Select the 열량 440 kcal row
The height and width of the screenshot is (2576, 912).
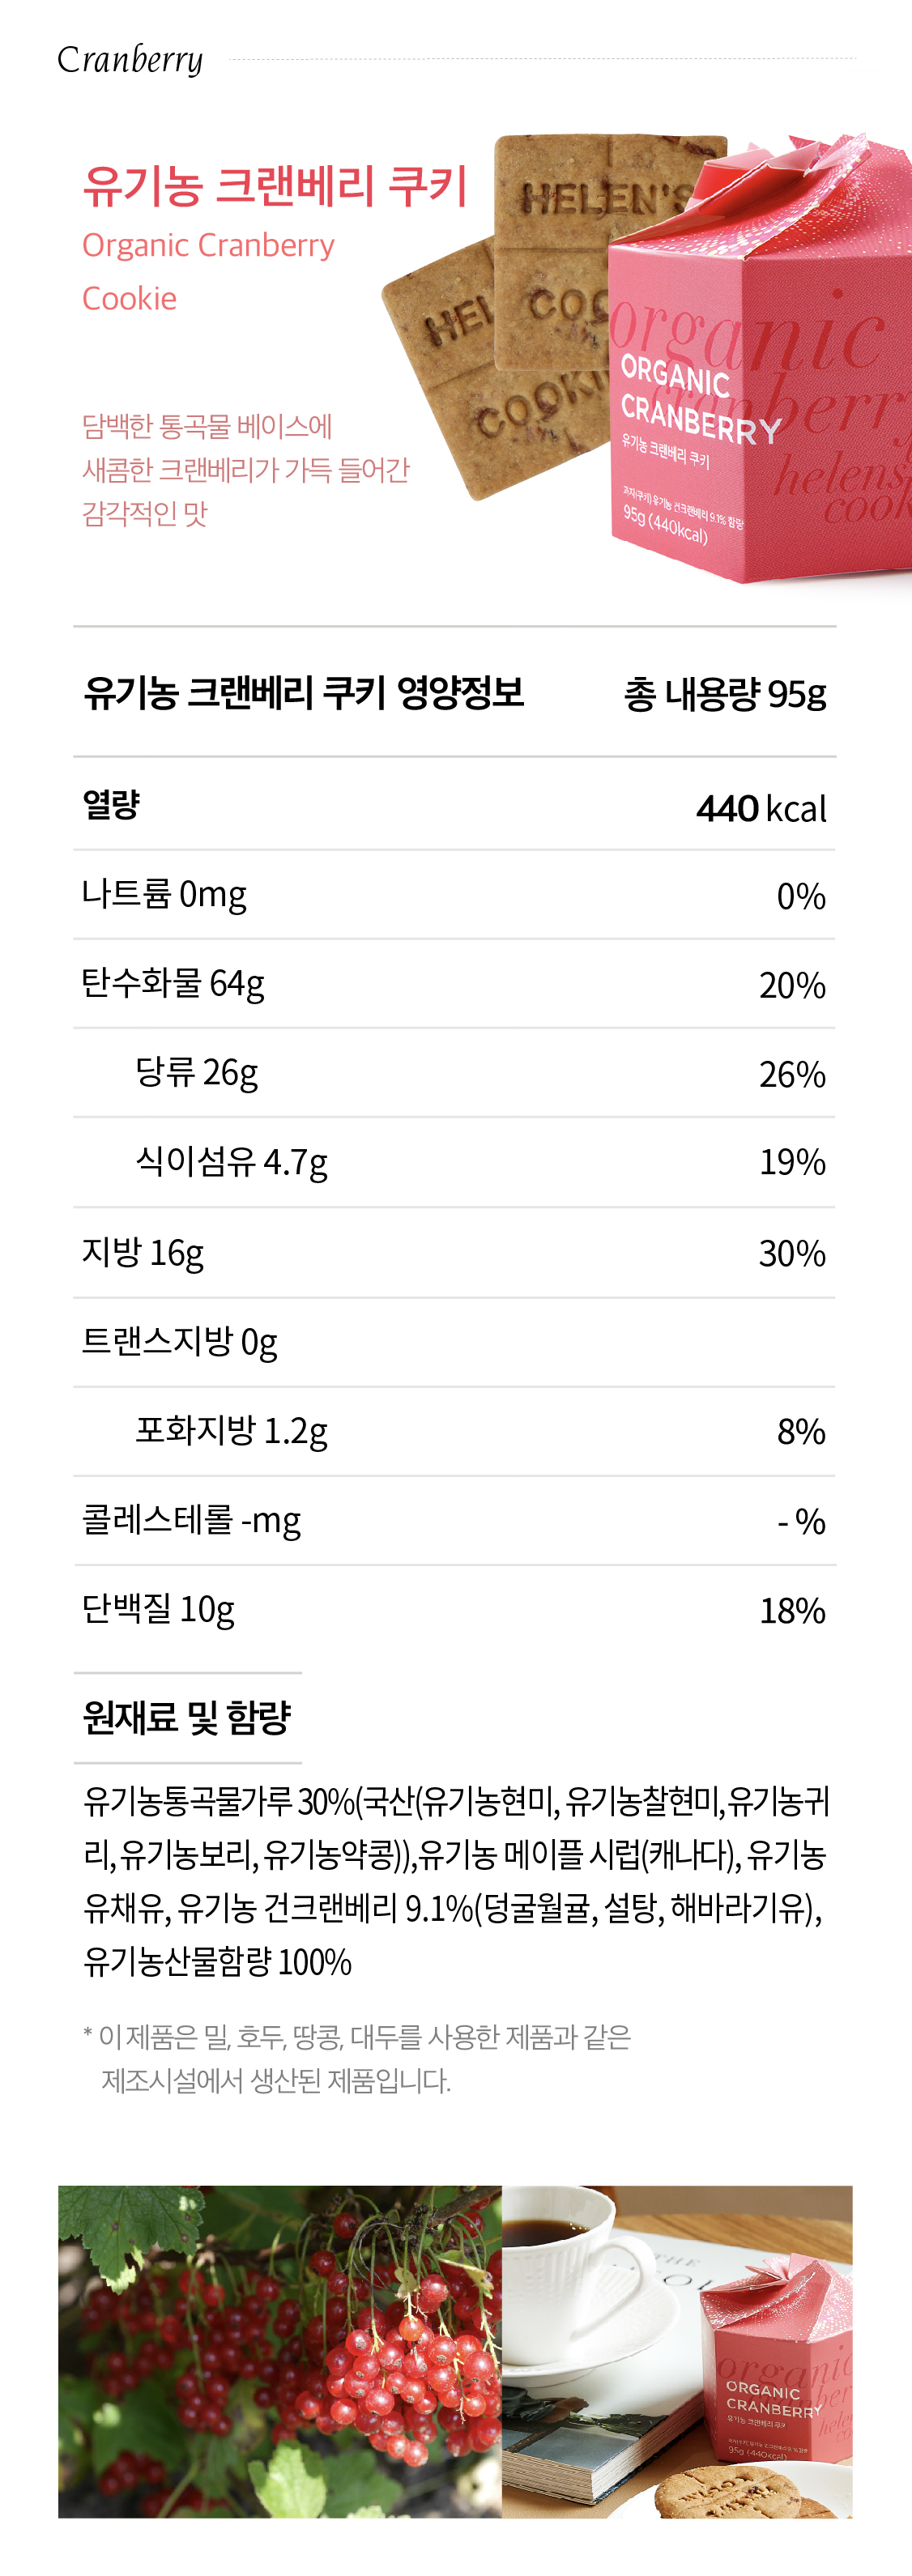click(455, 805)
